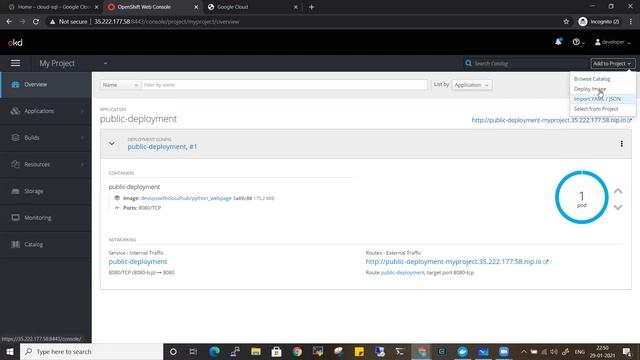Open Microsoft Store from the taskbar

click(276, 352)
